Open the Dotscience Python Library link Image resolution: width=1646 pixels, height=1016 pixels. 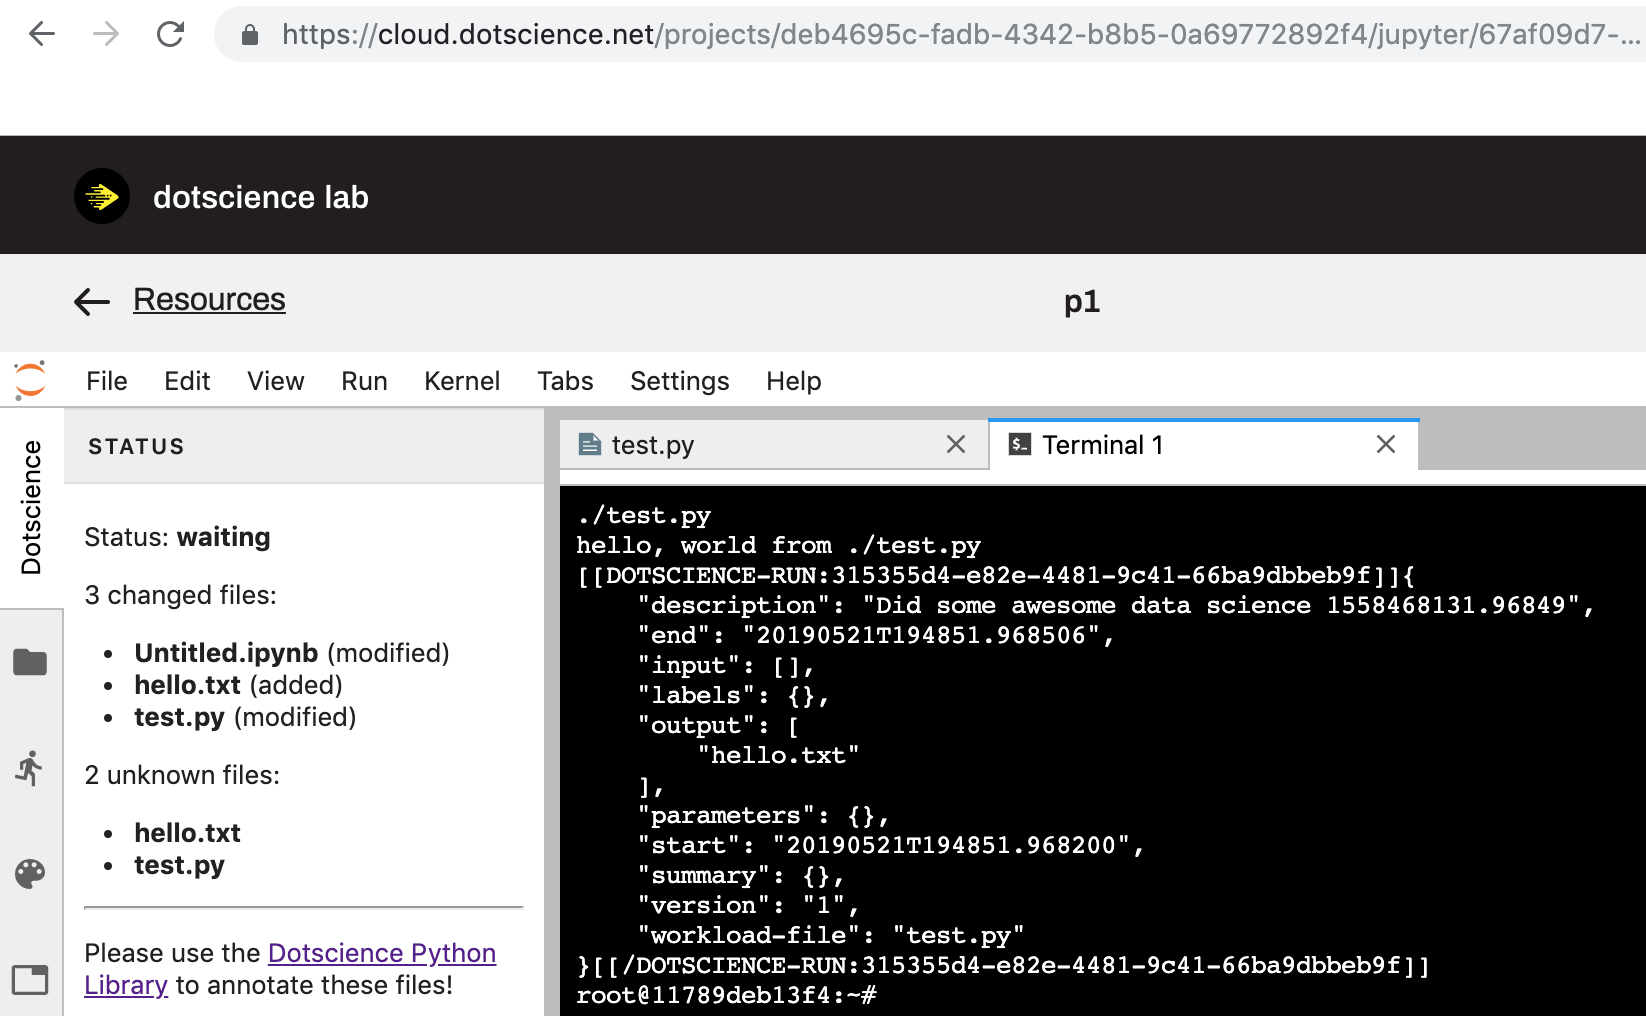point(290,969)
